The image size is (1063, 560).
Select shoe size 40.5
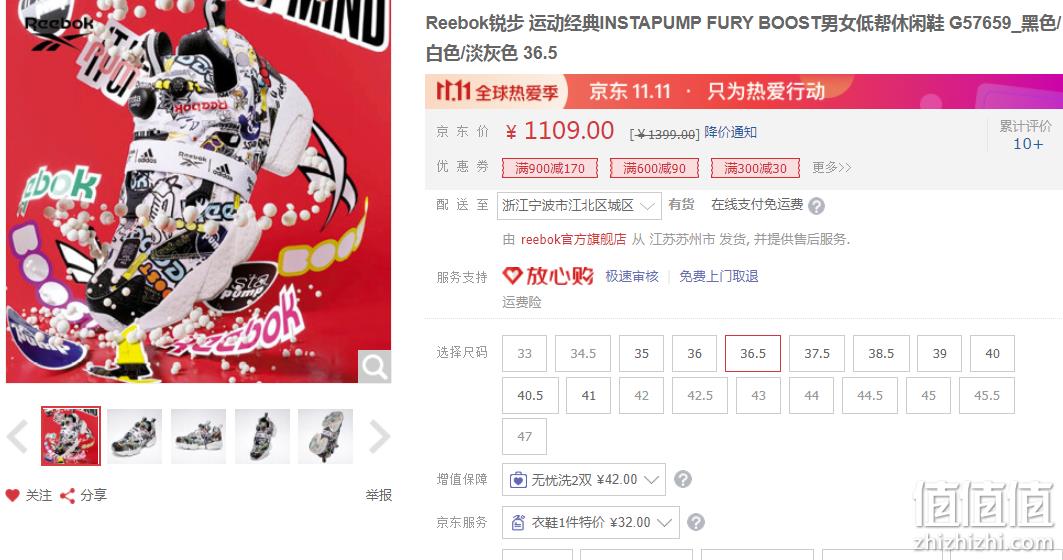[x=530, y=395]
